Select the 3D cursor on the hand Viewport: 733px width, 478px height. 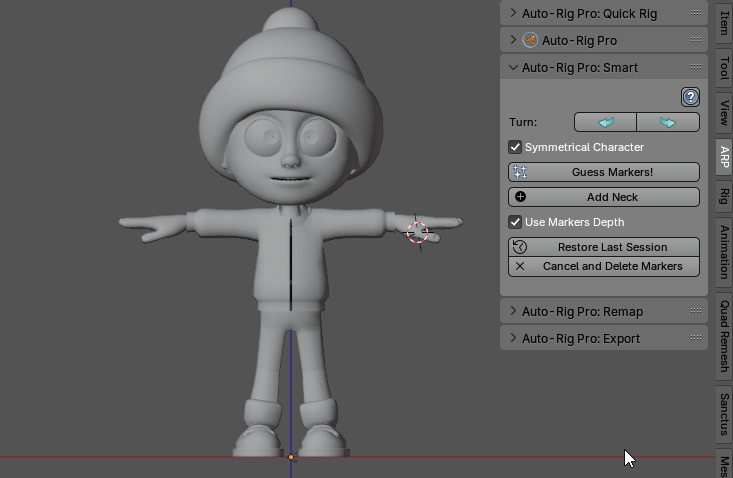(x=417, y=232)
